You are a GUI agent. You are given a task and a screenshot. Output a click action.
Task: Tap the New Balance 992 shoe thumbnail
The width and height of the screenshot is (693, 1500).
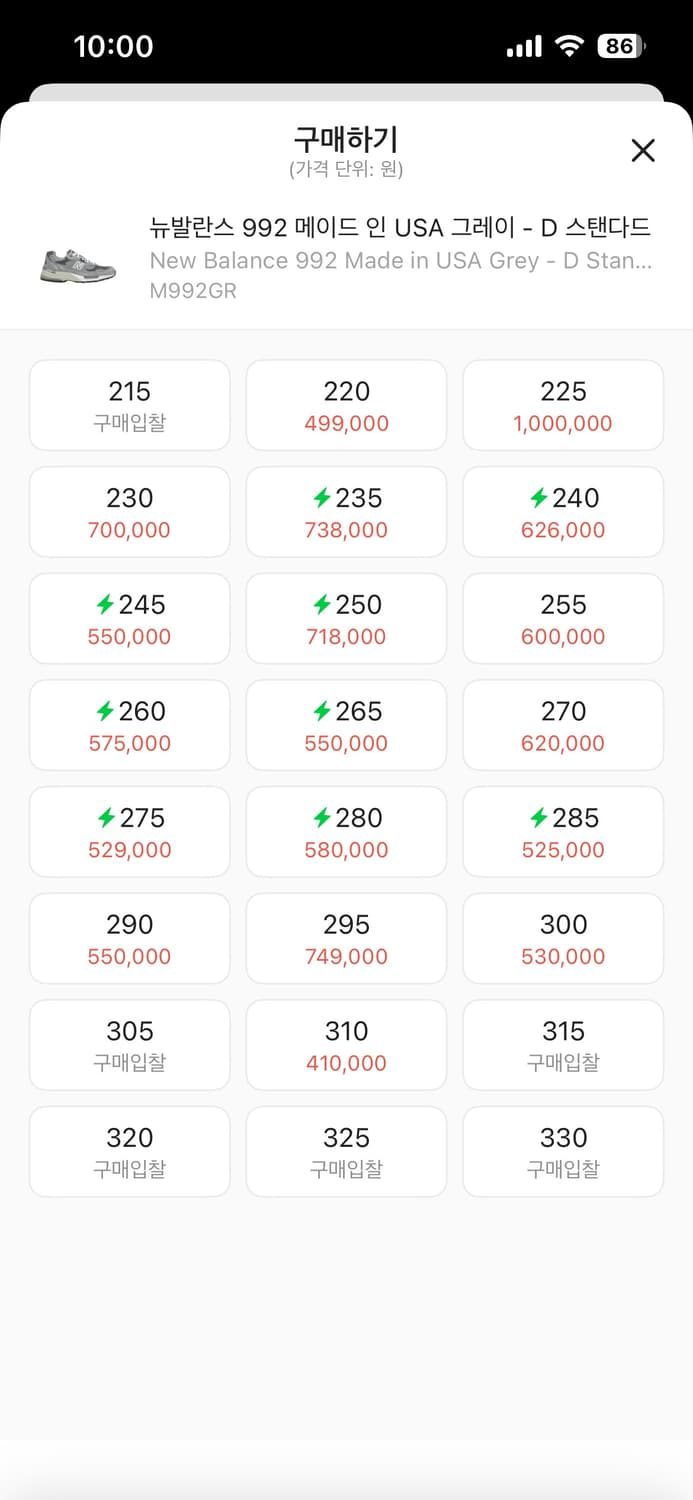(78, 265)
